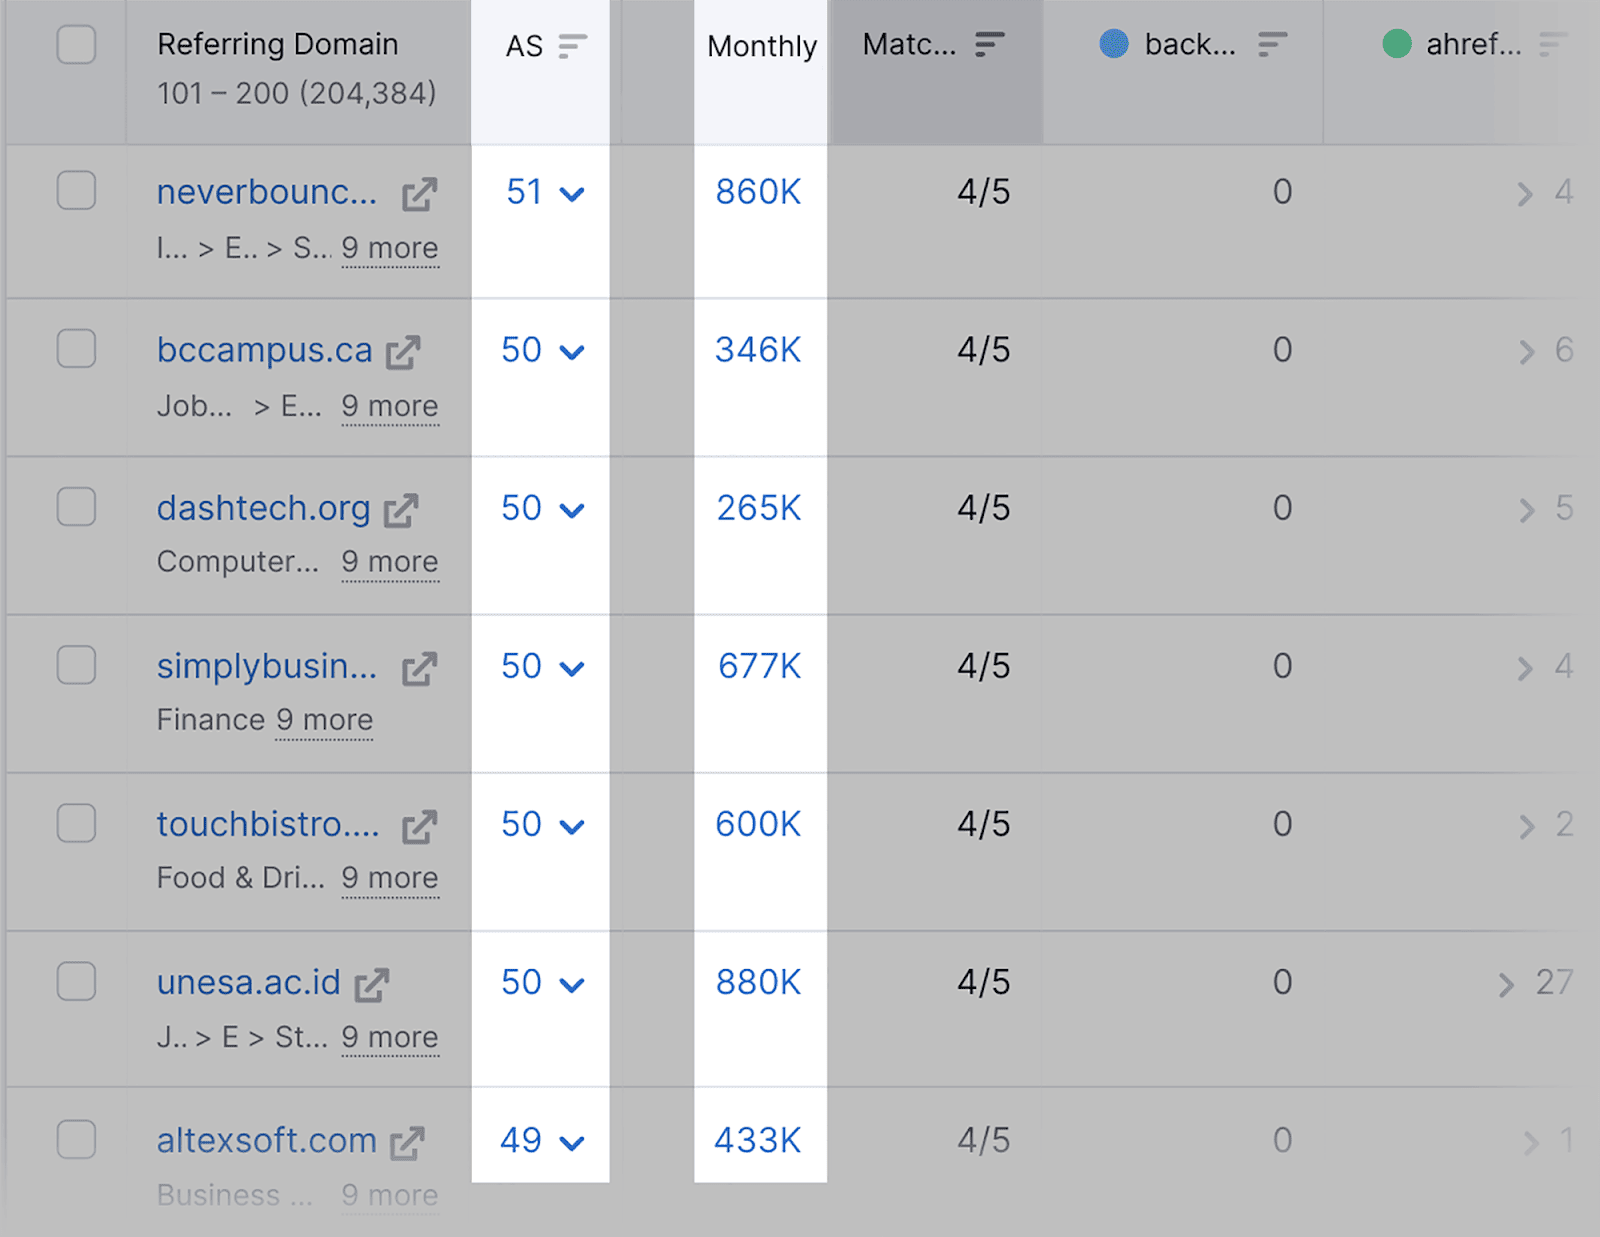1600x1237 pixels.
Task: Expand bccampus.ca row chevron showing 6 items
Action: 1526,351
